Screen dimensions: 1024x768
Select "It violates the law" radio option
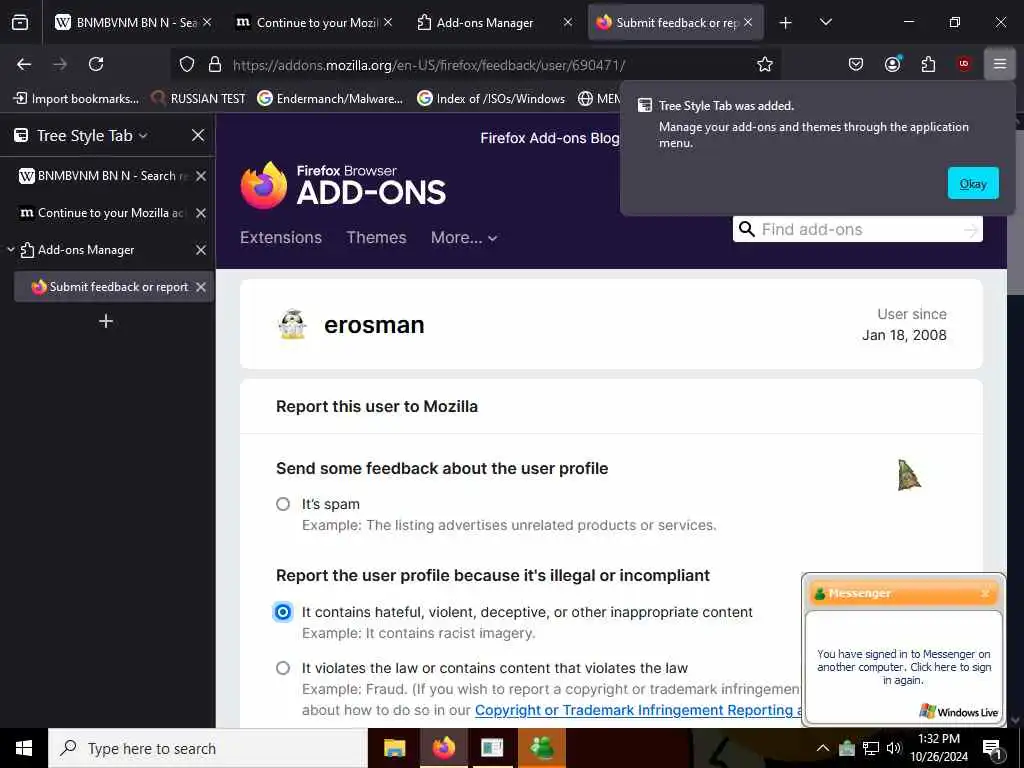pyautogui.click(x=283, y=668)
